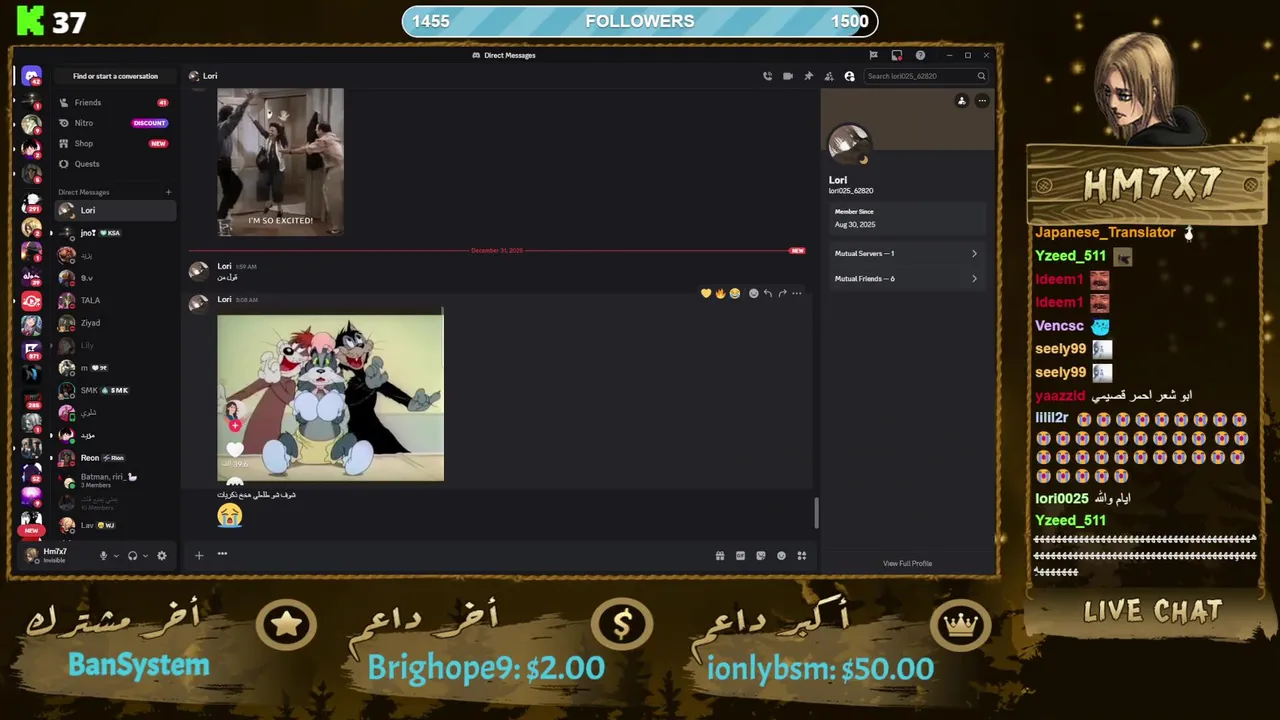Open pinned messages for Lori chat

tap(808, 76)
